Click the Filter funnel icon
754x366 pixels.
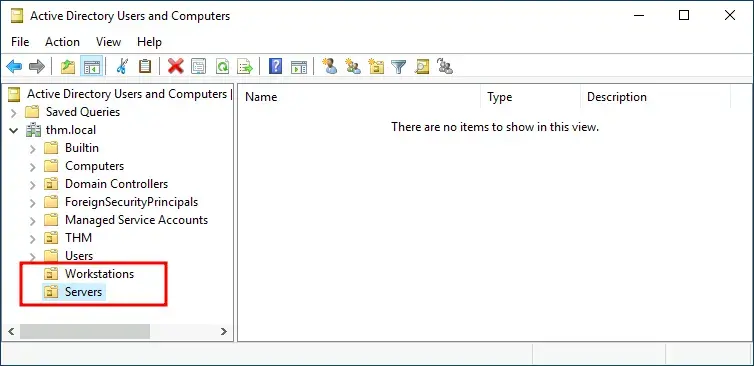tap(399, 66)
